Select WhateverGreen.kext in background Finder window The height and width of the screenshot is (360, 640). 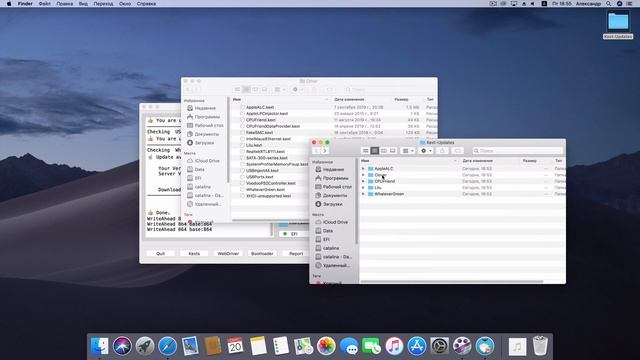tap(265, 190)
